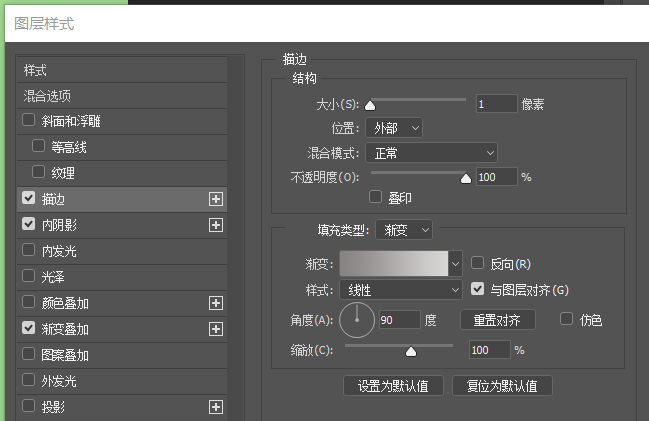Uncheck 与图层对齐(G) option

(478, 289)
